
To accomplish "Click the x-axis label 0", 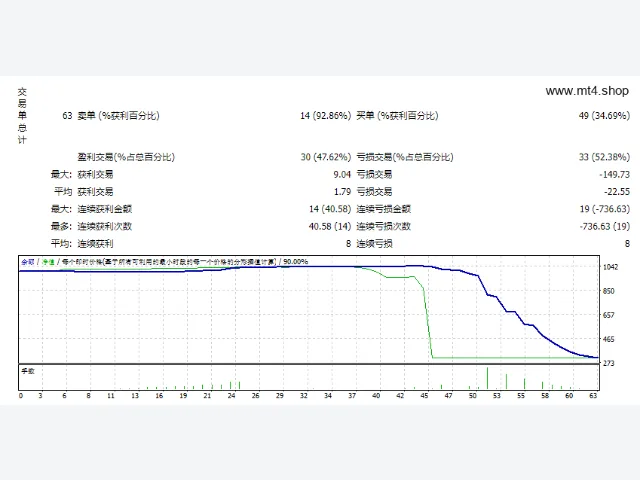I will [x=21, y=396].
